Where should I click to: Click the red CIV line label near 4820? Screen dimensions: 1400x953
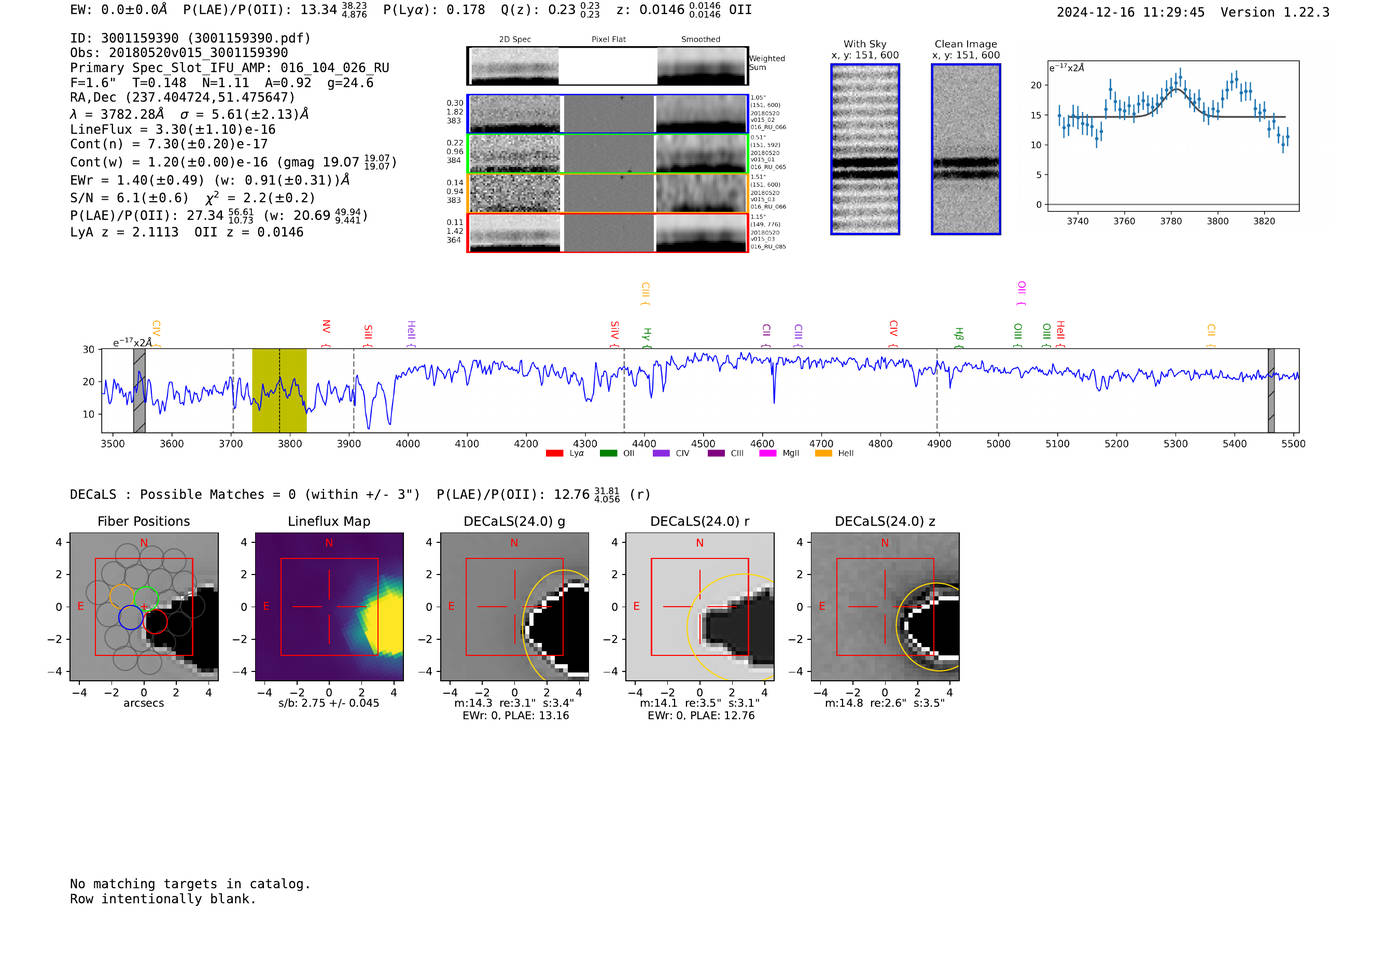click(x=894, y=334)
